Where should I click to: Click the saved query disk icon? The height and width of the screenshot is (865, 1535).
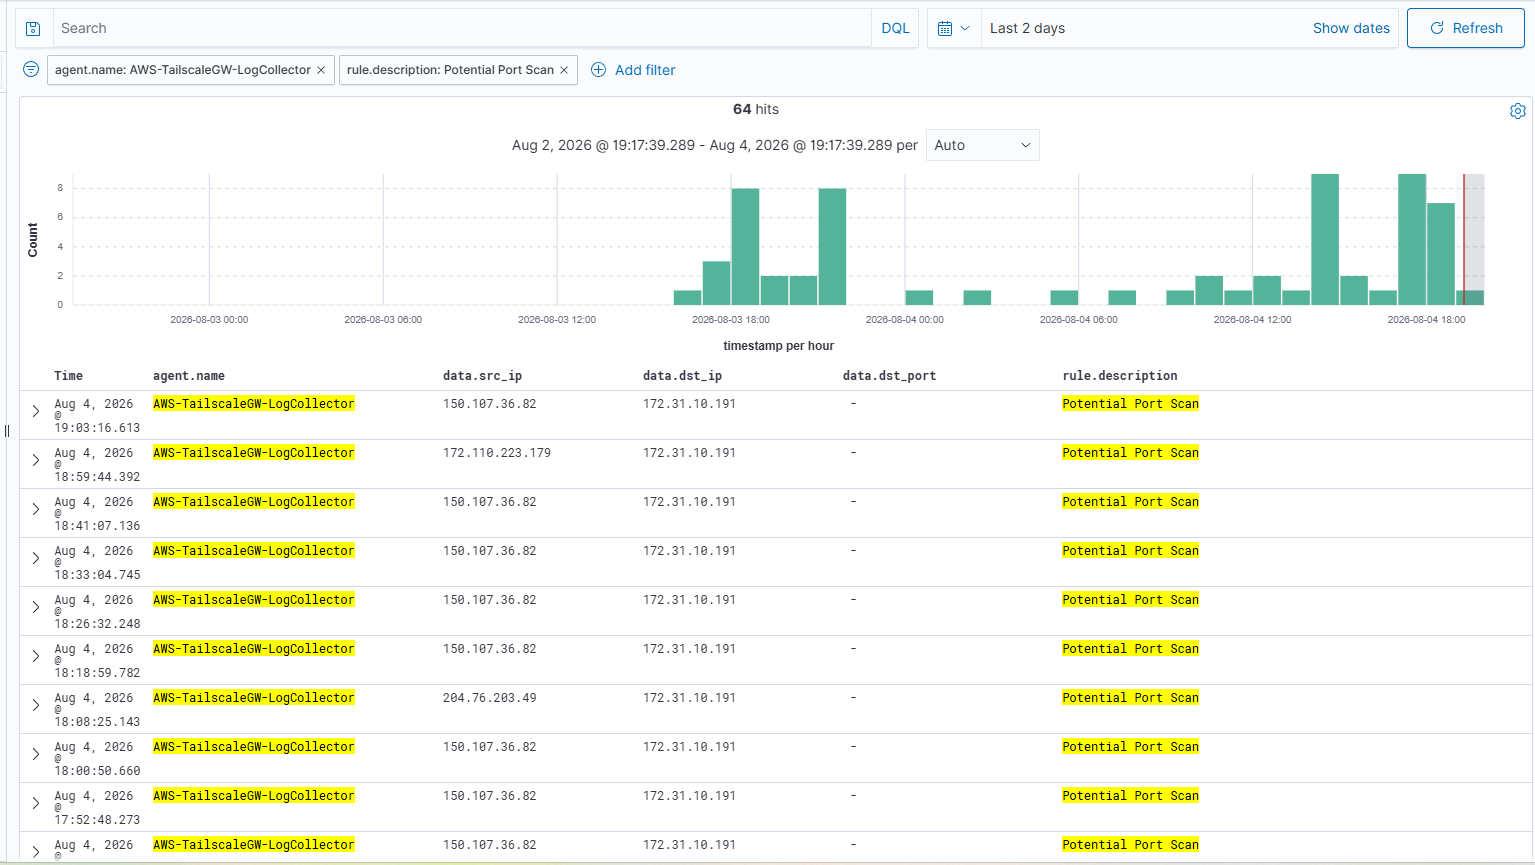[x=33, y=29]
